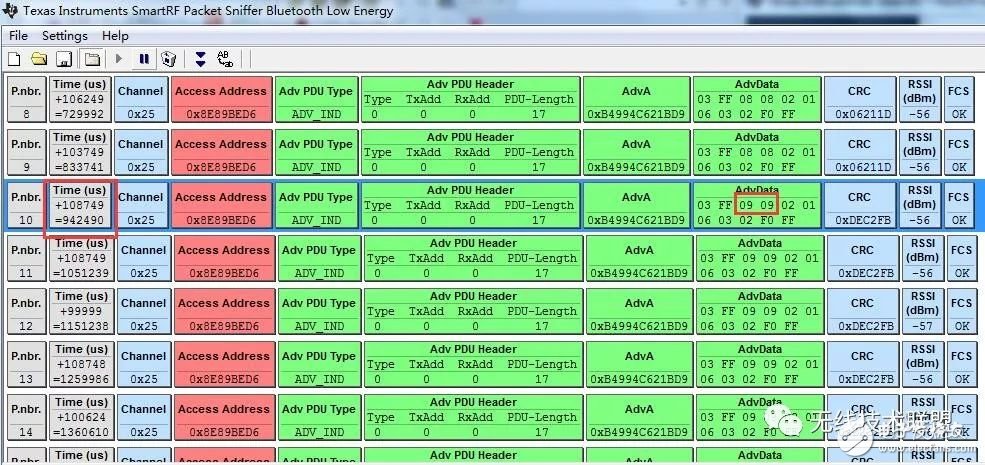Click Access Address 0x8E89BED6 in packet 12 row

tap(224, 311)
